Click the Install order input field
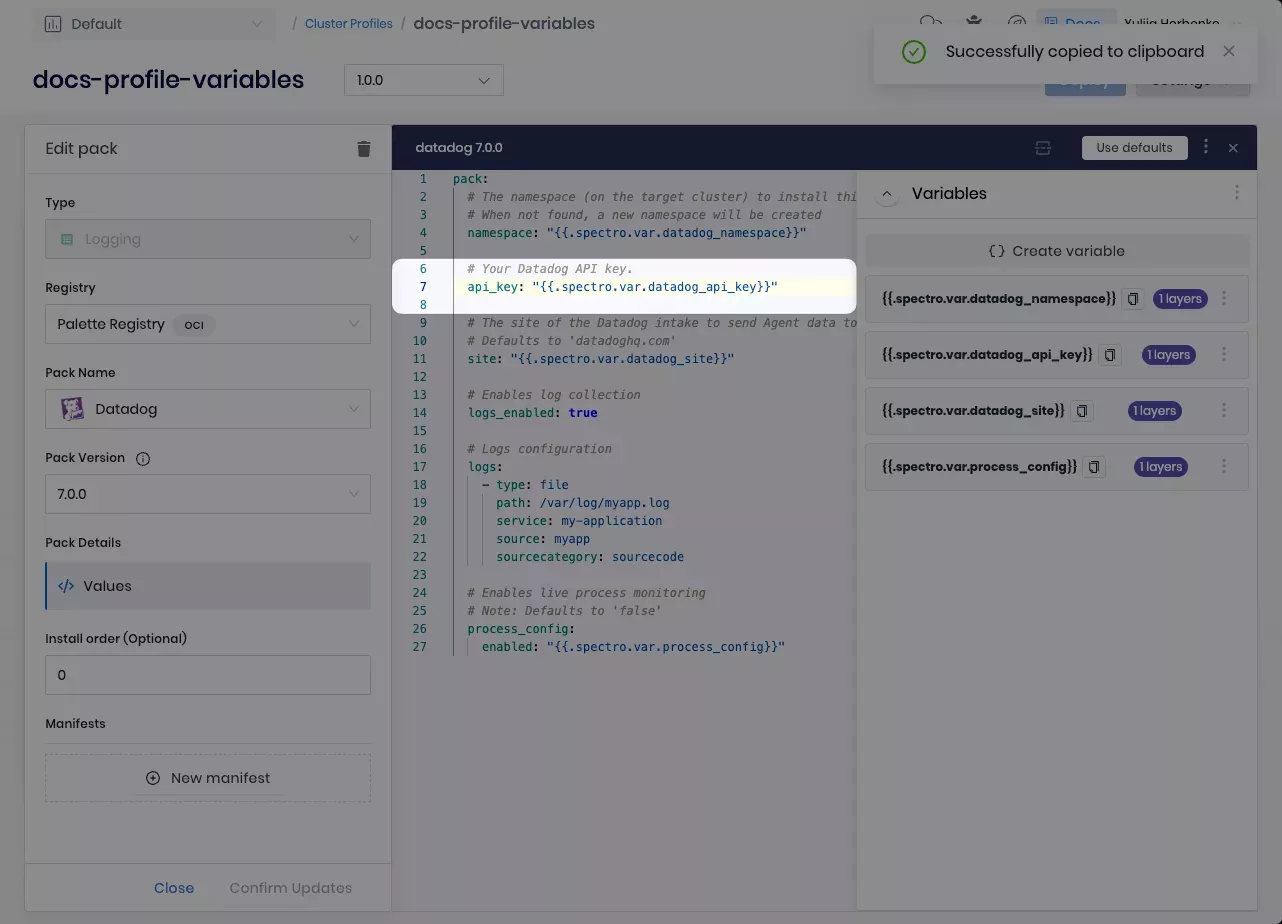 pos(208,675)
